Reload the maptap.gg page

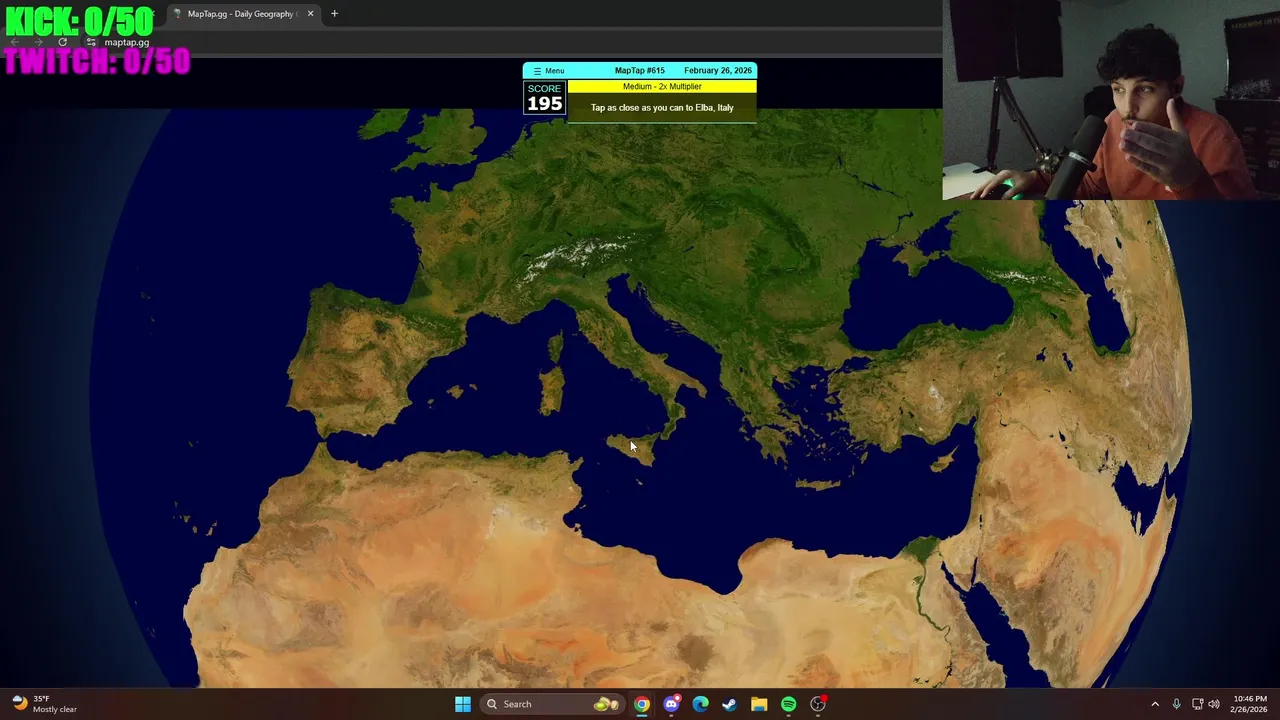point(62,42)
